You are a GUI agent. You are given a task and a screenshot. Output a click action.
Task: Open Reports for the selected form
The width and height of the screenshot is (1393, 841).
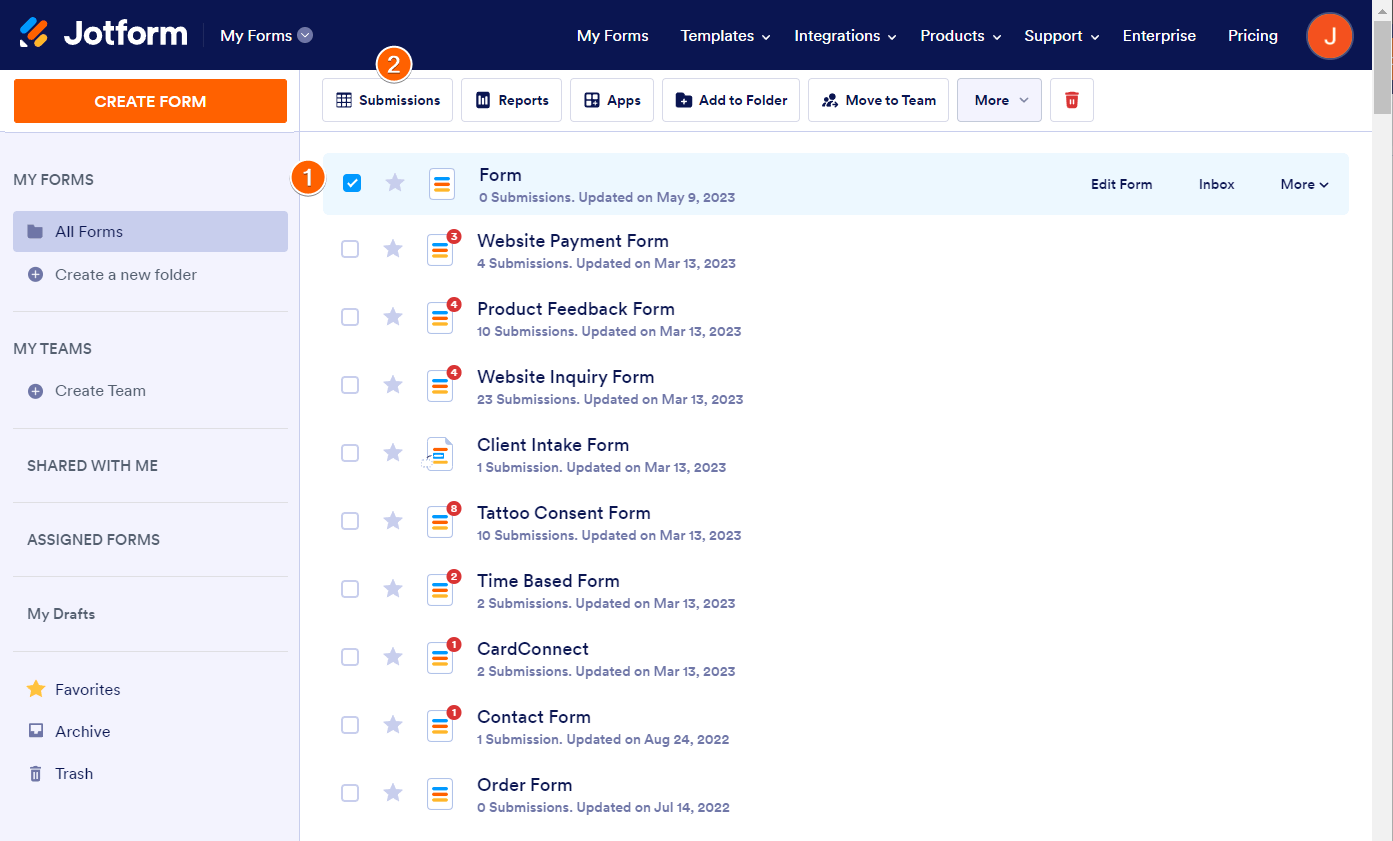[x=511, y=100]
